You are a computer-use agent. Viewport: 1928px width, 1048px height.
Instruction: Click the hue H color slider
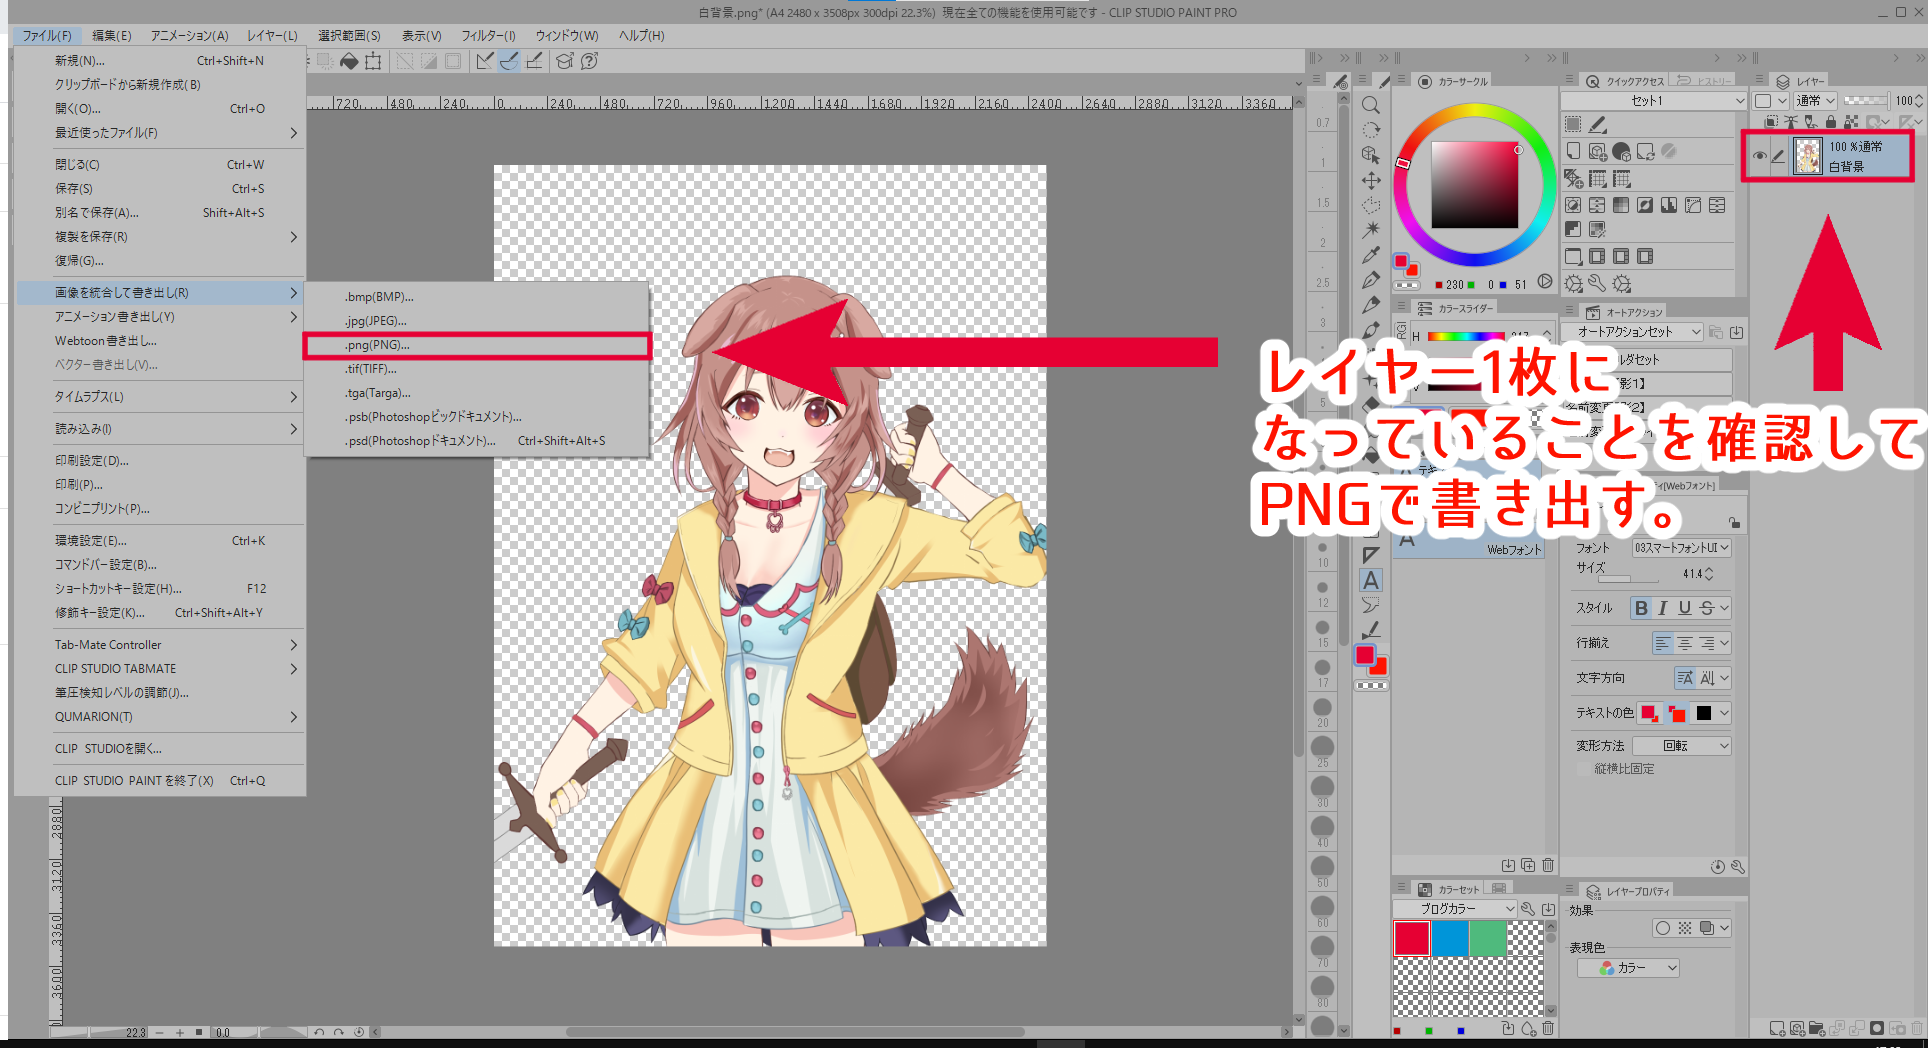[x=1467, y=336]
